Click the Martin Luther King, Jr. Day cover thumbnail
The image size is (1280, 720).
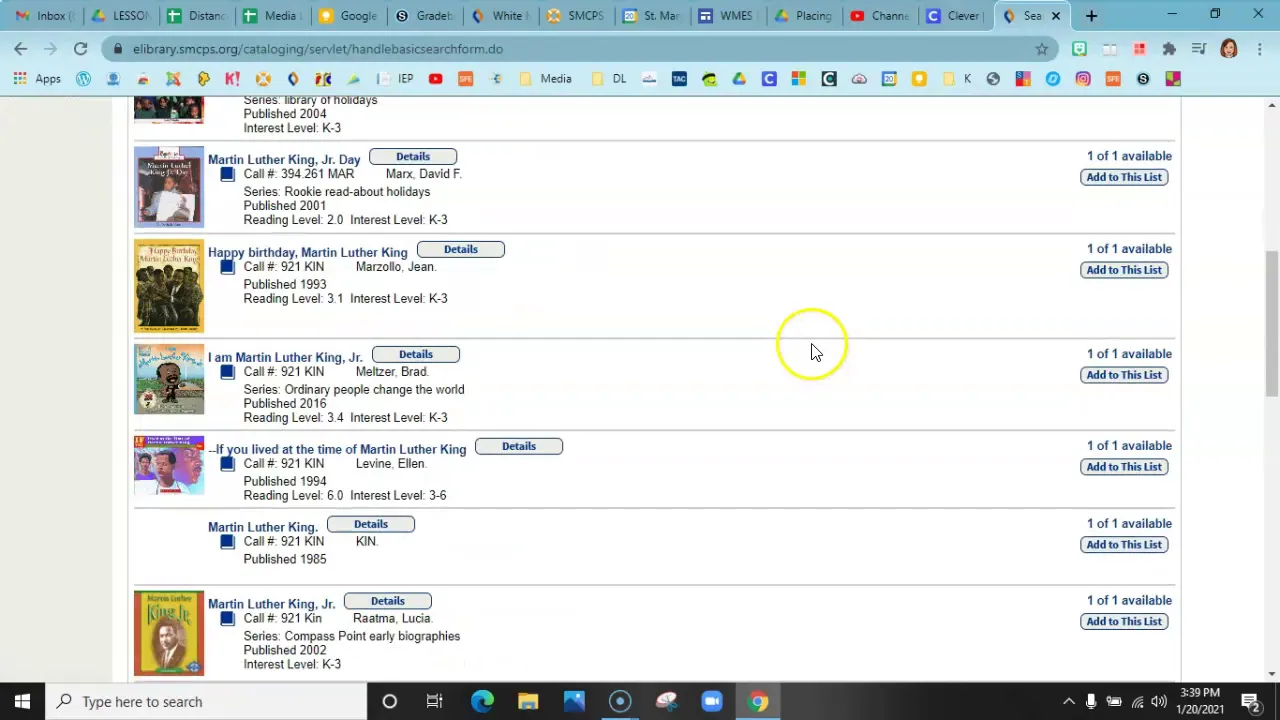pyautogui.click(x=169, y=187)
